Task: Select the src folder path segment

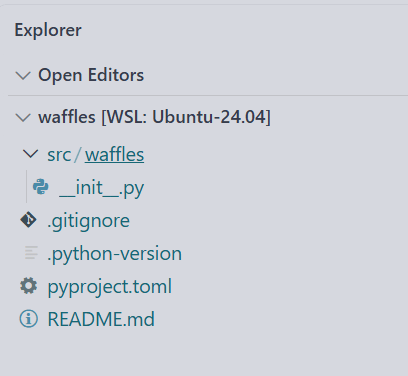Action: (59, 155)
